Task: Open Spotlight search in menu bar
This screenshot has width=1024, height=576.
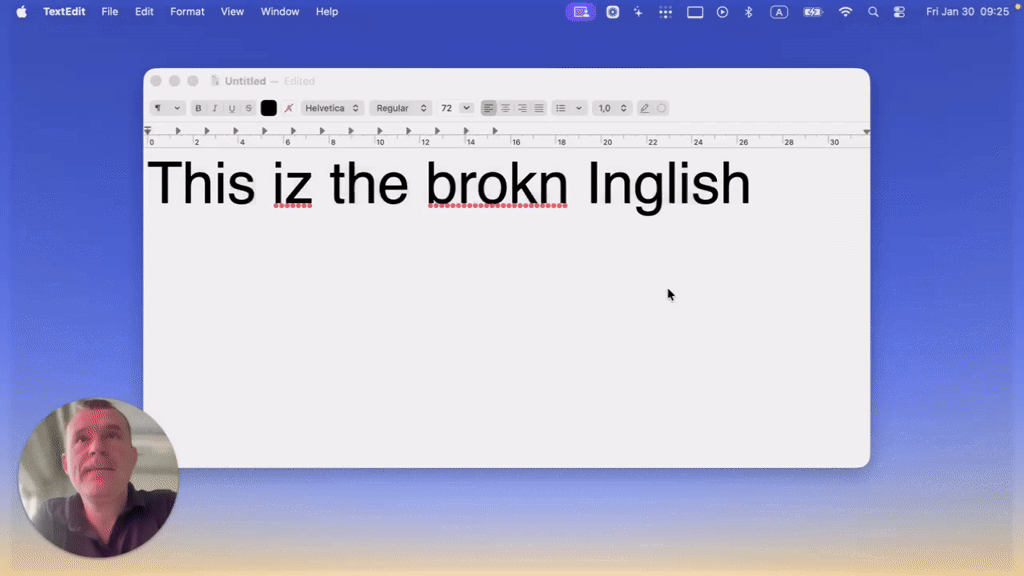Action: [x=873, y=12]
